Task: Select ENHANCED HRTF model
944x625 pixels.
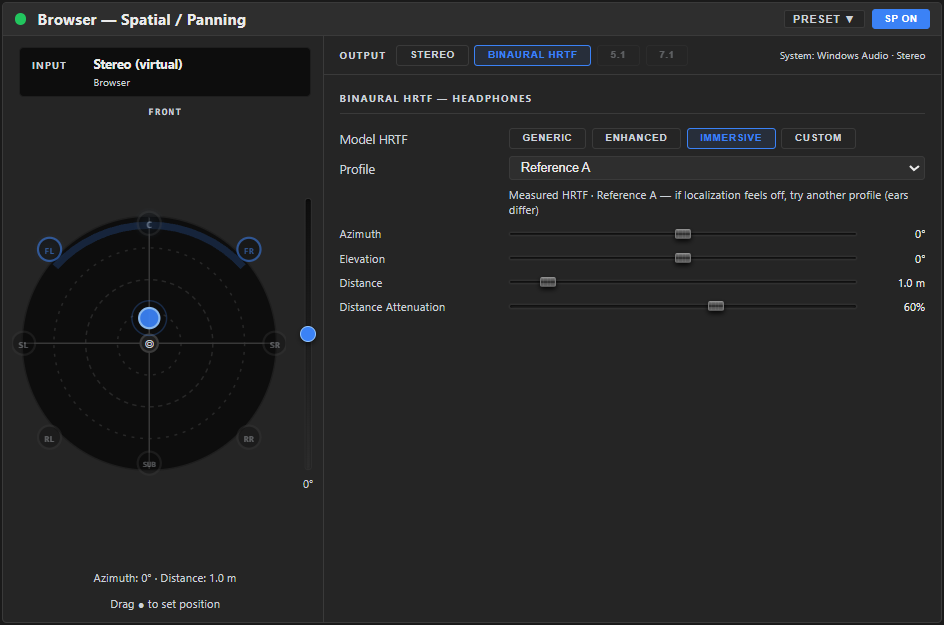Action: (x=636, y=138)
